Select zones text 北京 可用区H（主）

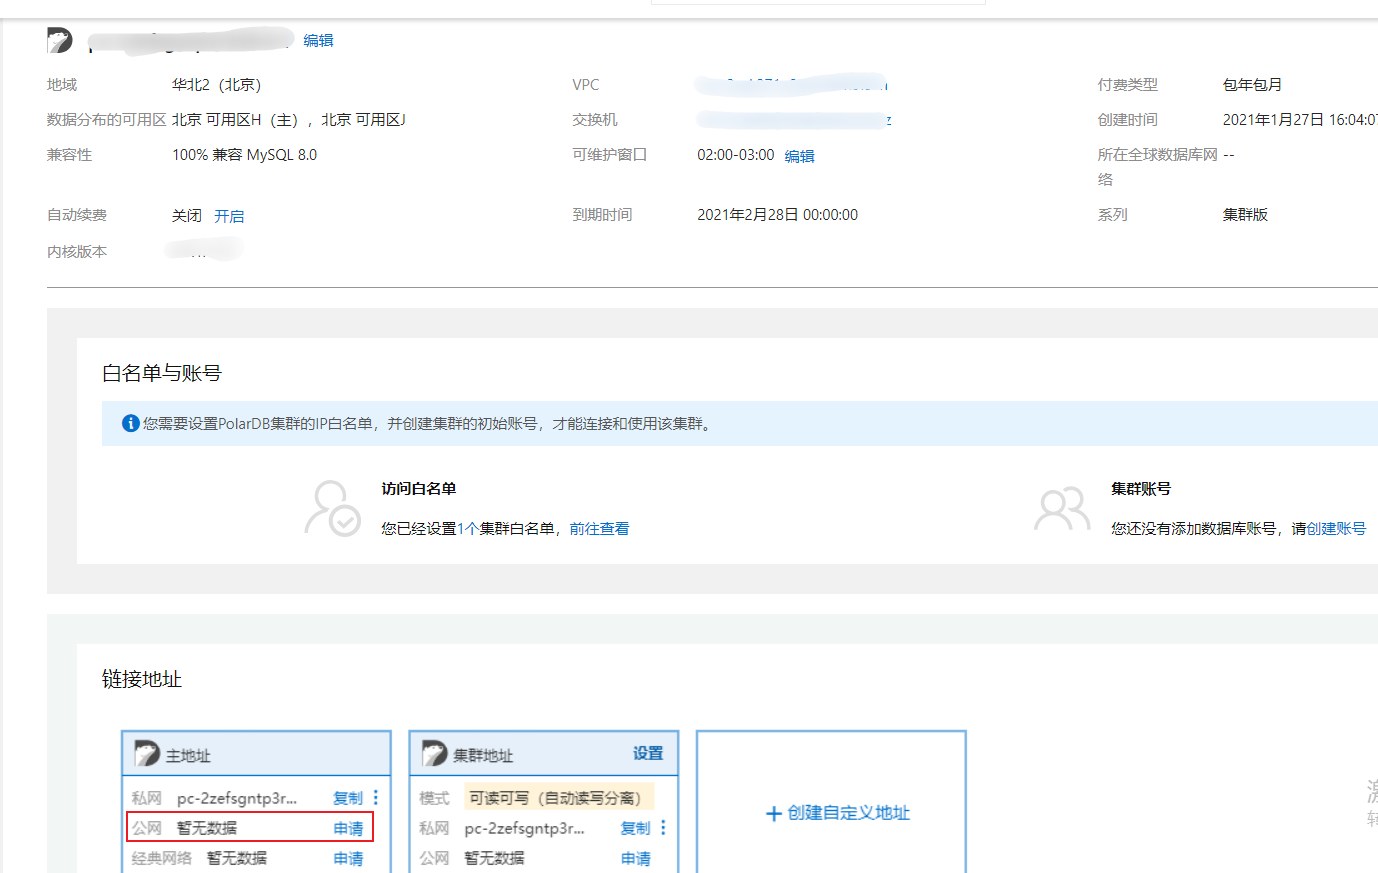pos(236,120)
